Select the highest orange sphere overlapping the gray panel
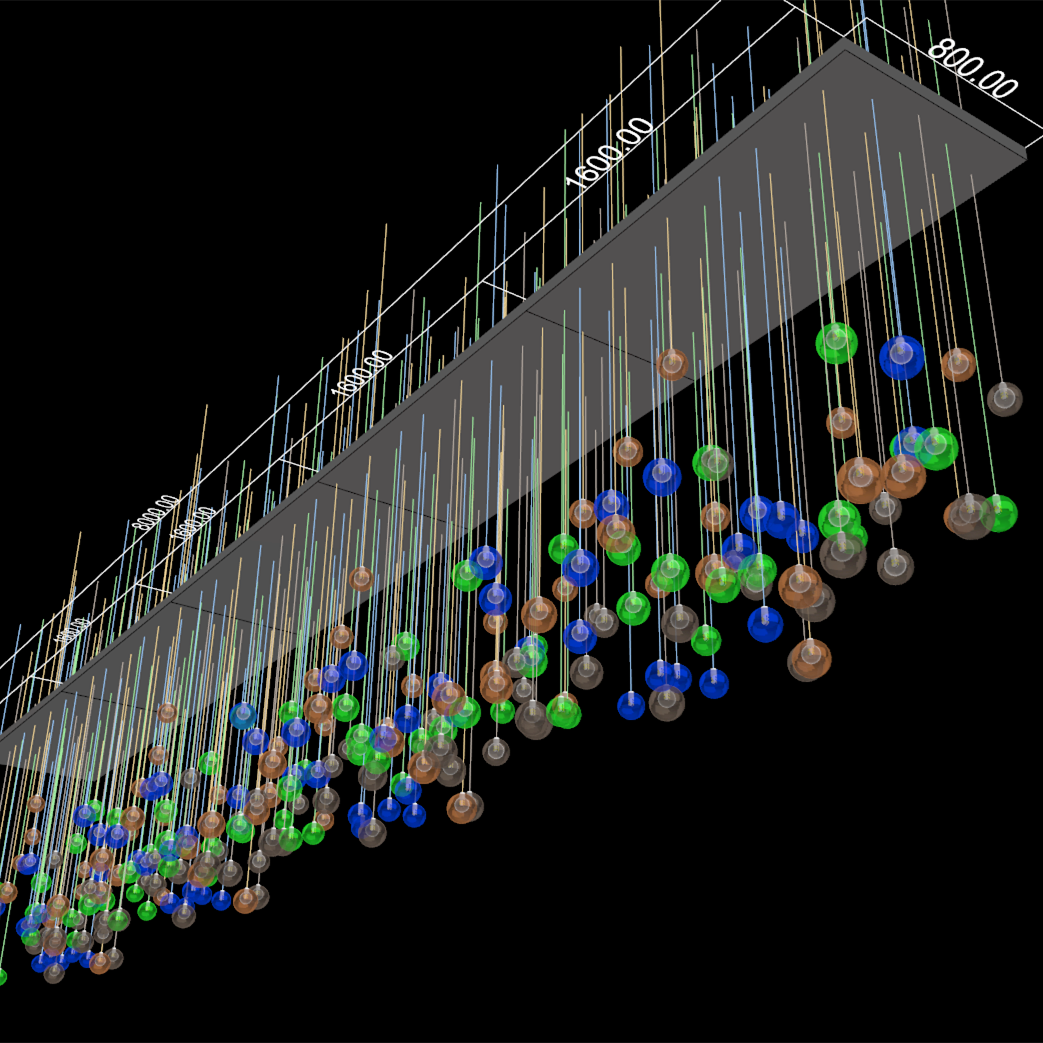Screen dimensions: 1043x1043 tap(672, 364)
